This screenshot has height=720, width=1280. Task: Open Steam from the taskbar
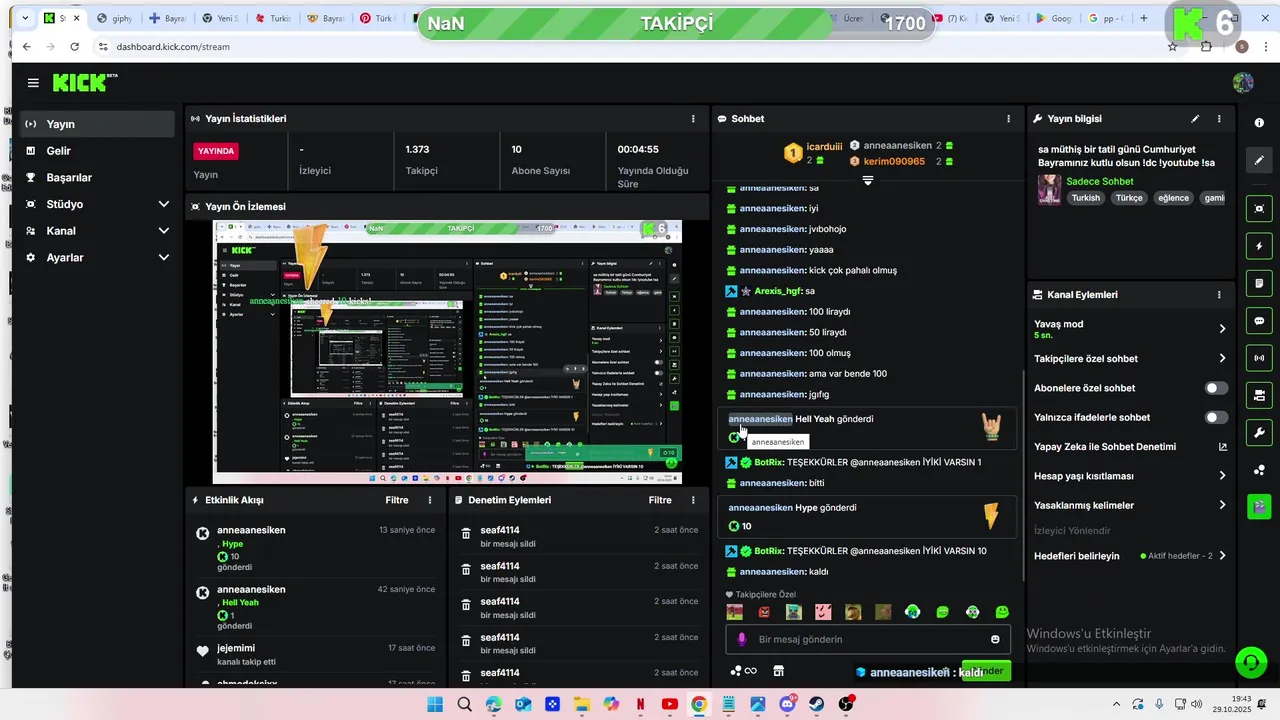click(817, 705)
